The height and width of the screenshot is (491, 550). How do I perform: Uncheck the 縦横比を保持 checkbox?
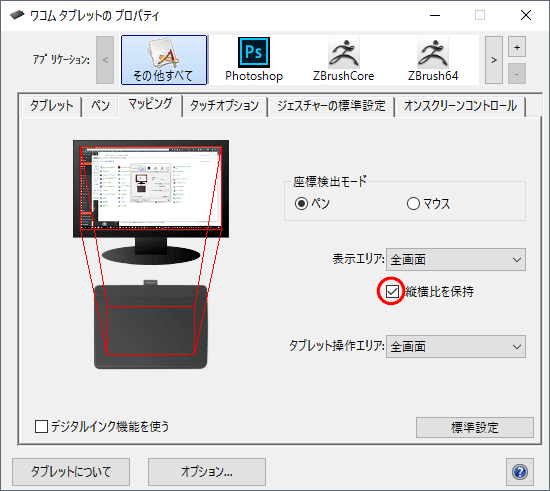coord(392,291)
